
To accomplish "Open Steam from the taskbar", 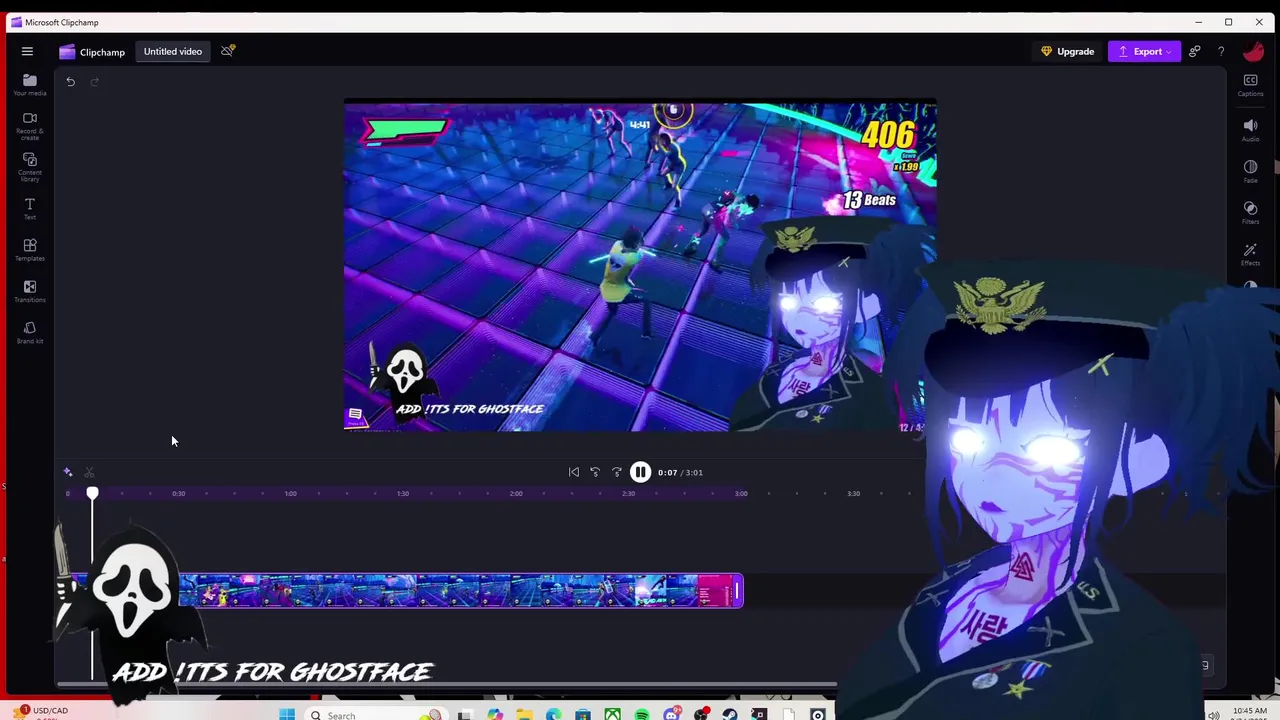I will pyautogui.click(x=730, y=714).
